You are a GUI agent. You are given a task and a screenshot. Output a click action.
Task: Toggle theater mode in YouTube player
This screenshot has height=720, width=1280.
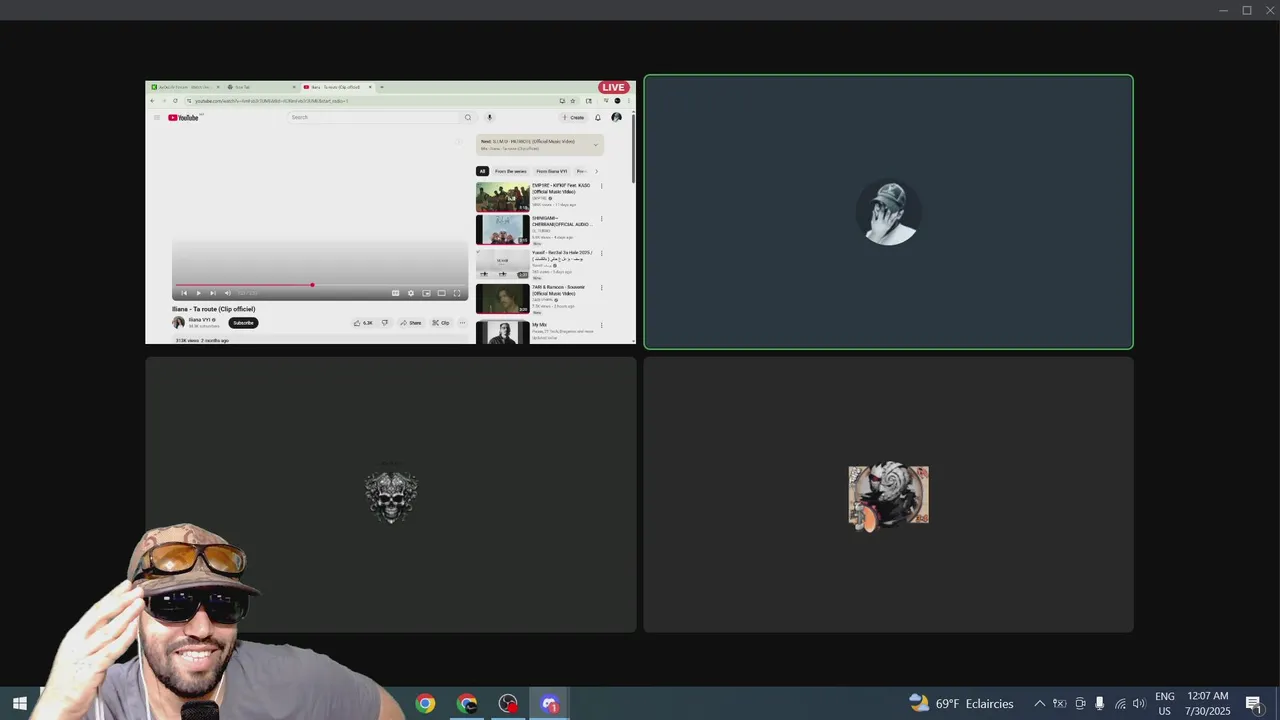[x=441, y=293]
